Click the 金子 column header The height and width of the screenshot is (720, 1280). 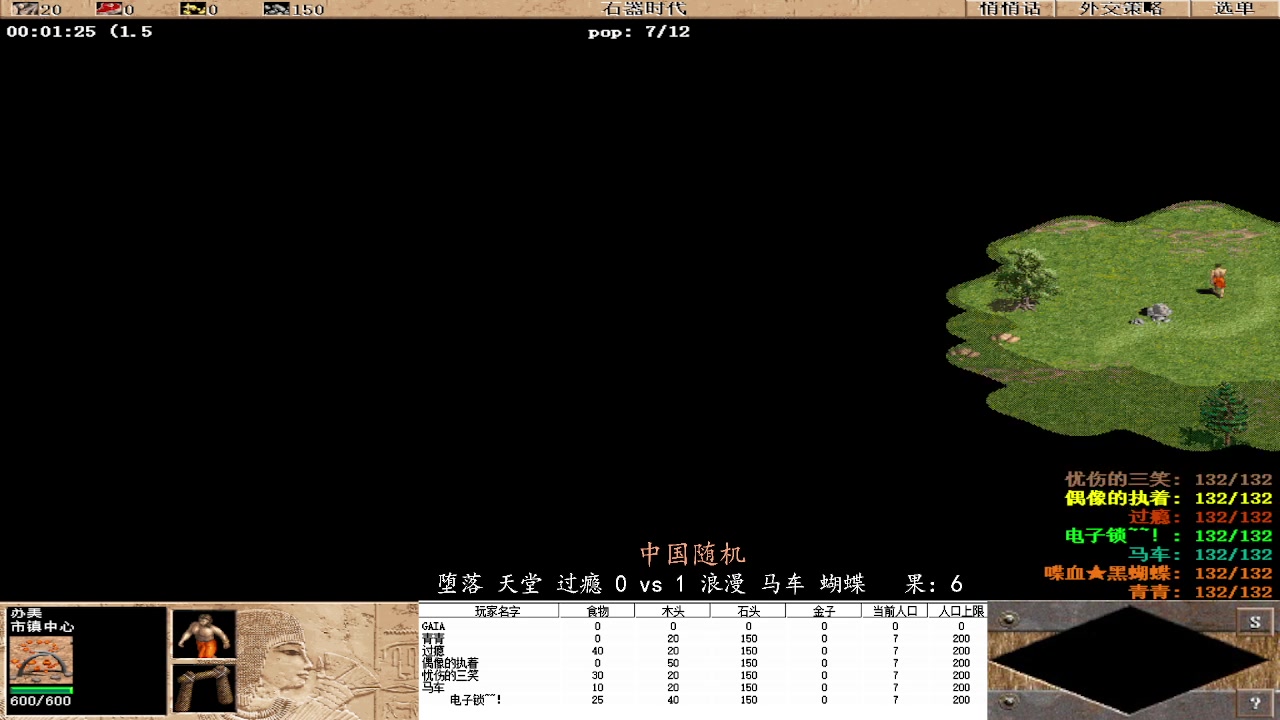click(824, 611)
